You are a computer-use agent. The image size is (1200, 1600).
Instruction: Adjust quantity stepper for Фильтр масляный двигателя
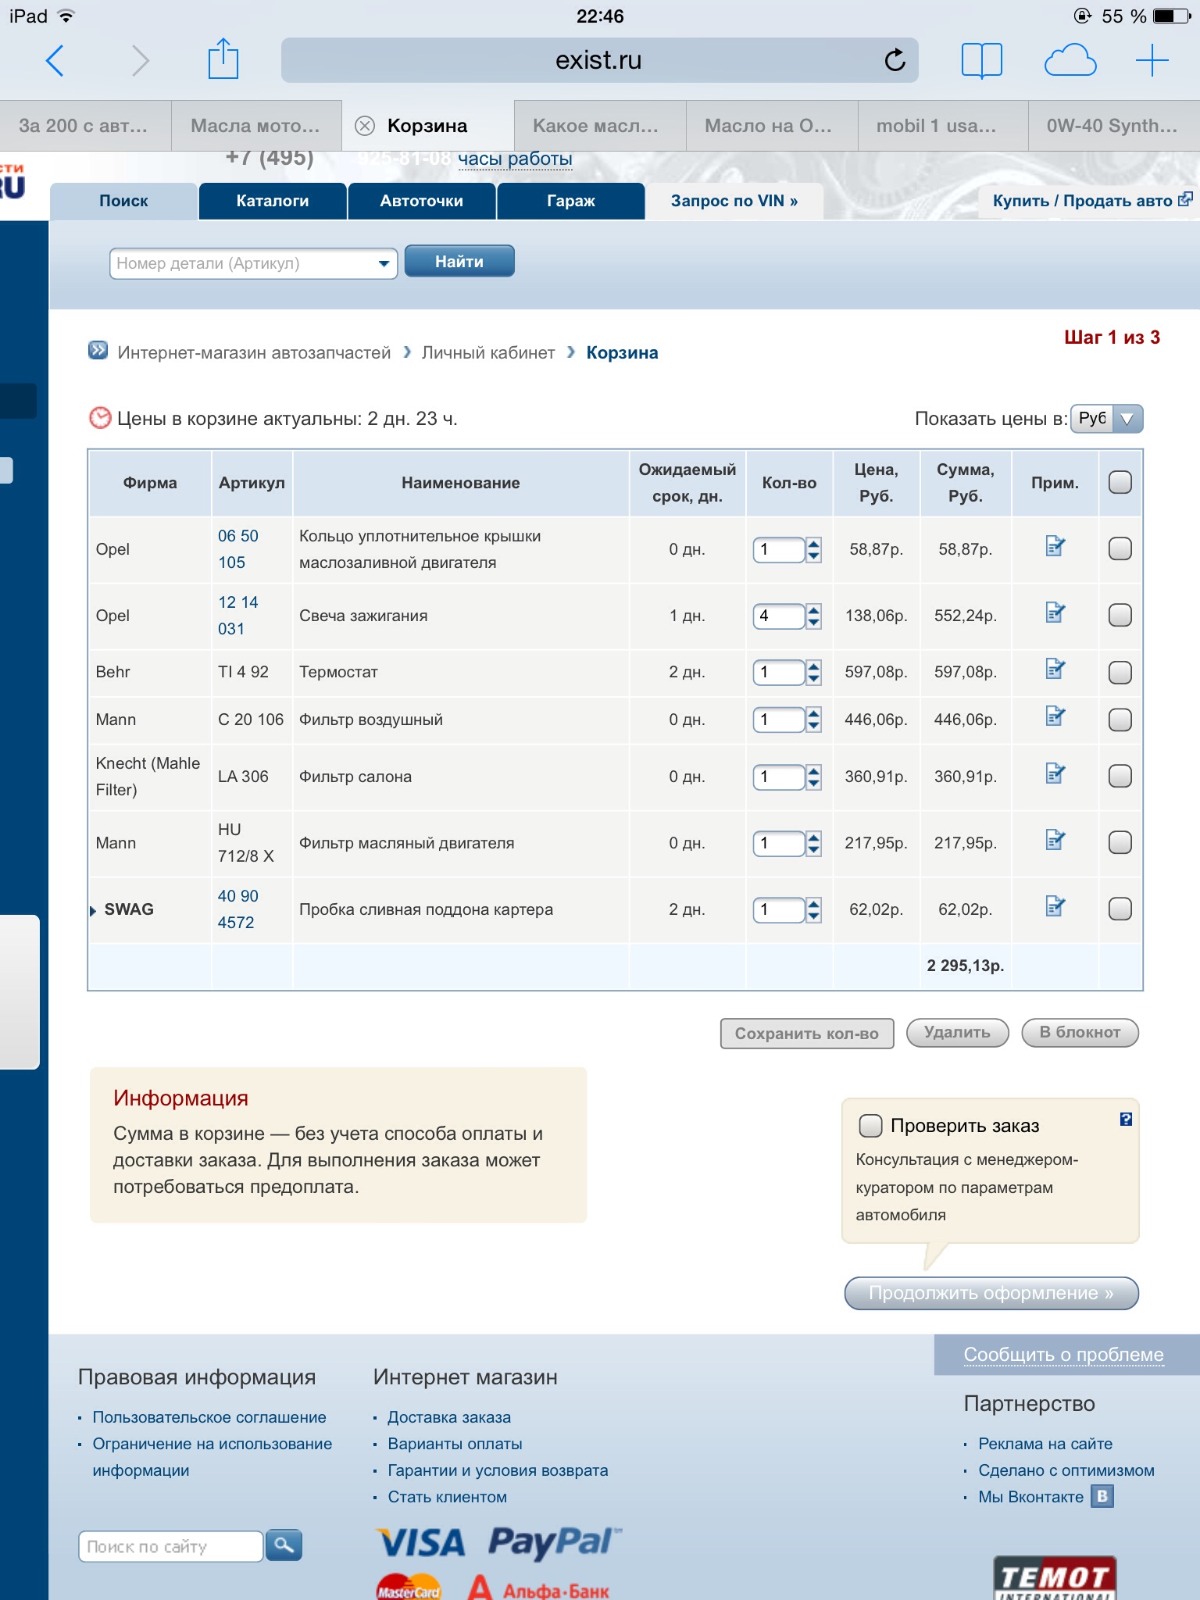pyautogui.click(x=813, y=844)
